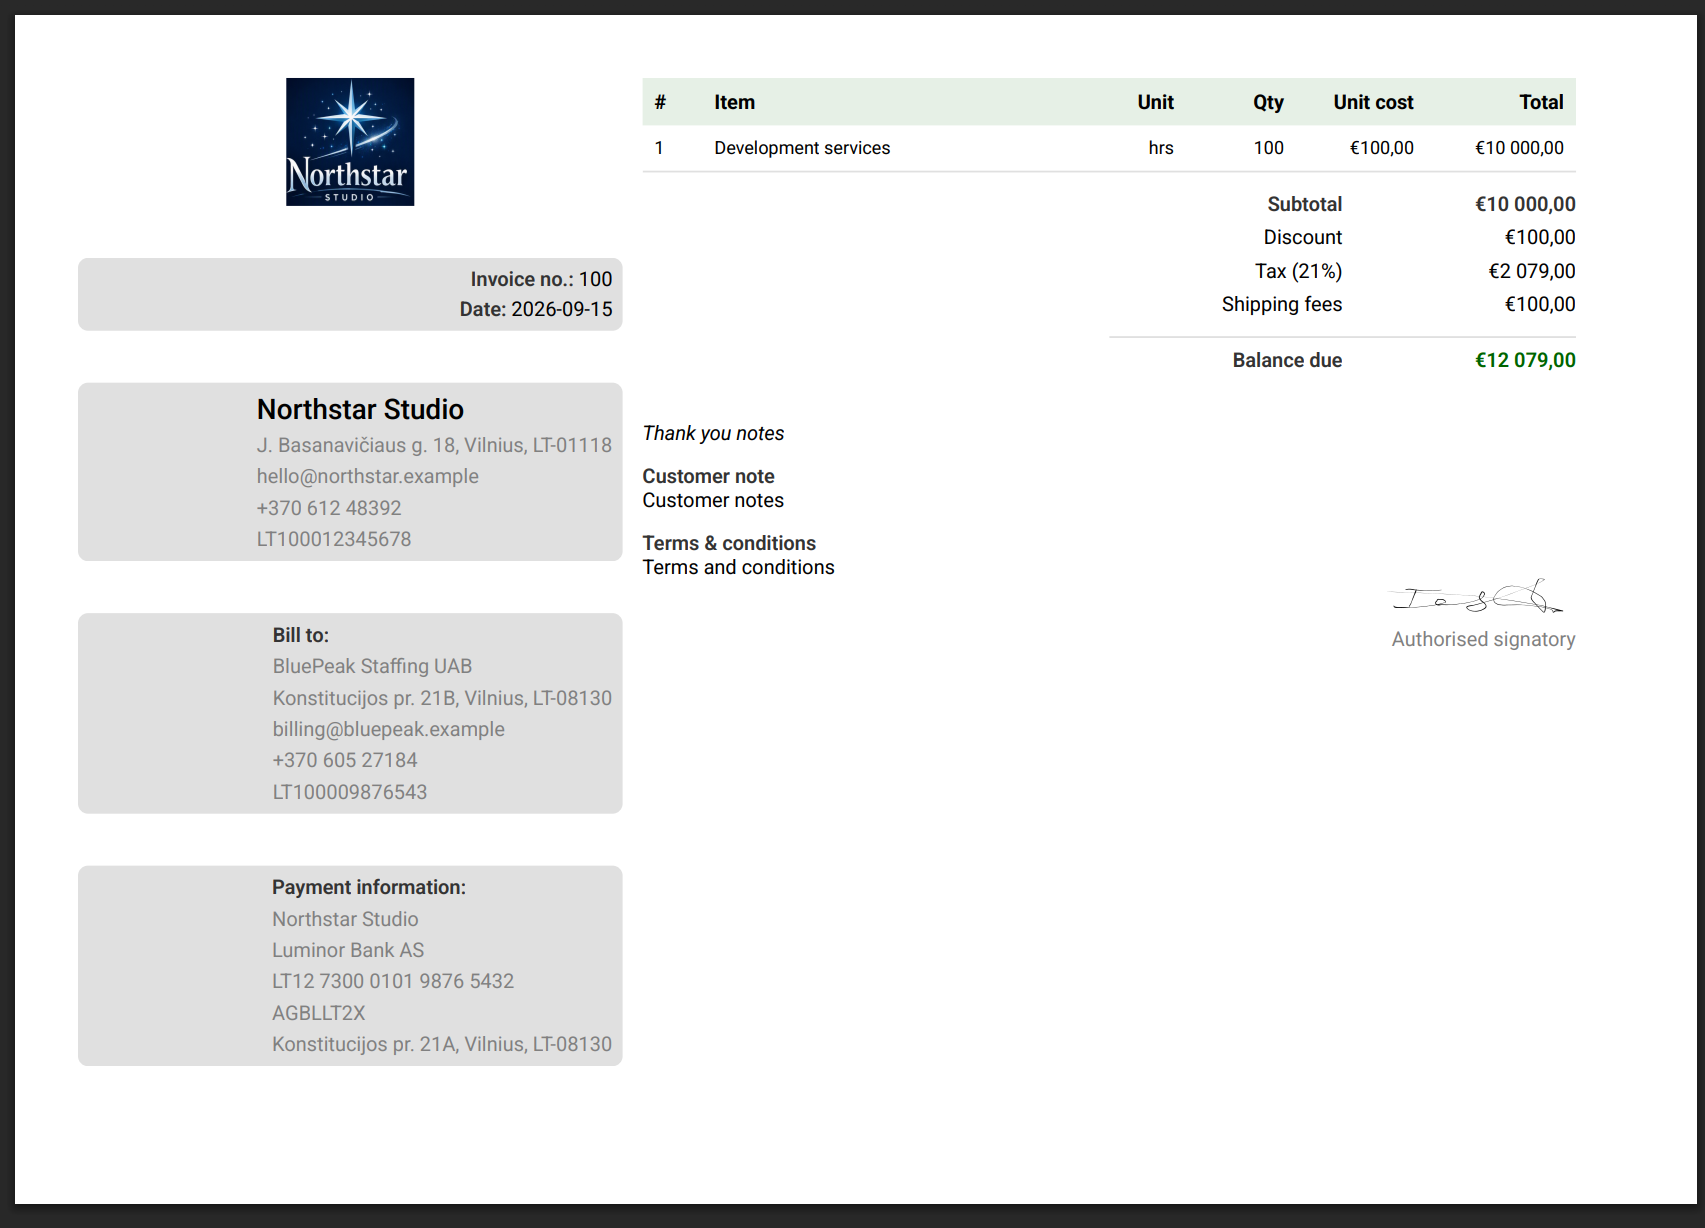Click the Subtotal label

[x=1304, y=204]
